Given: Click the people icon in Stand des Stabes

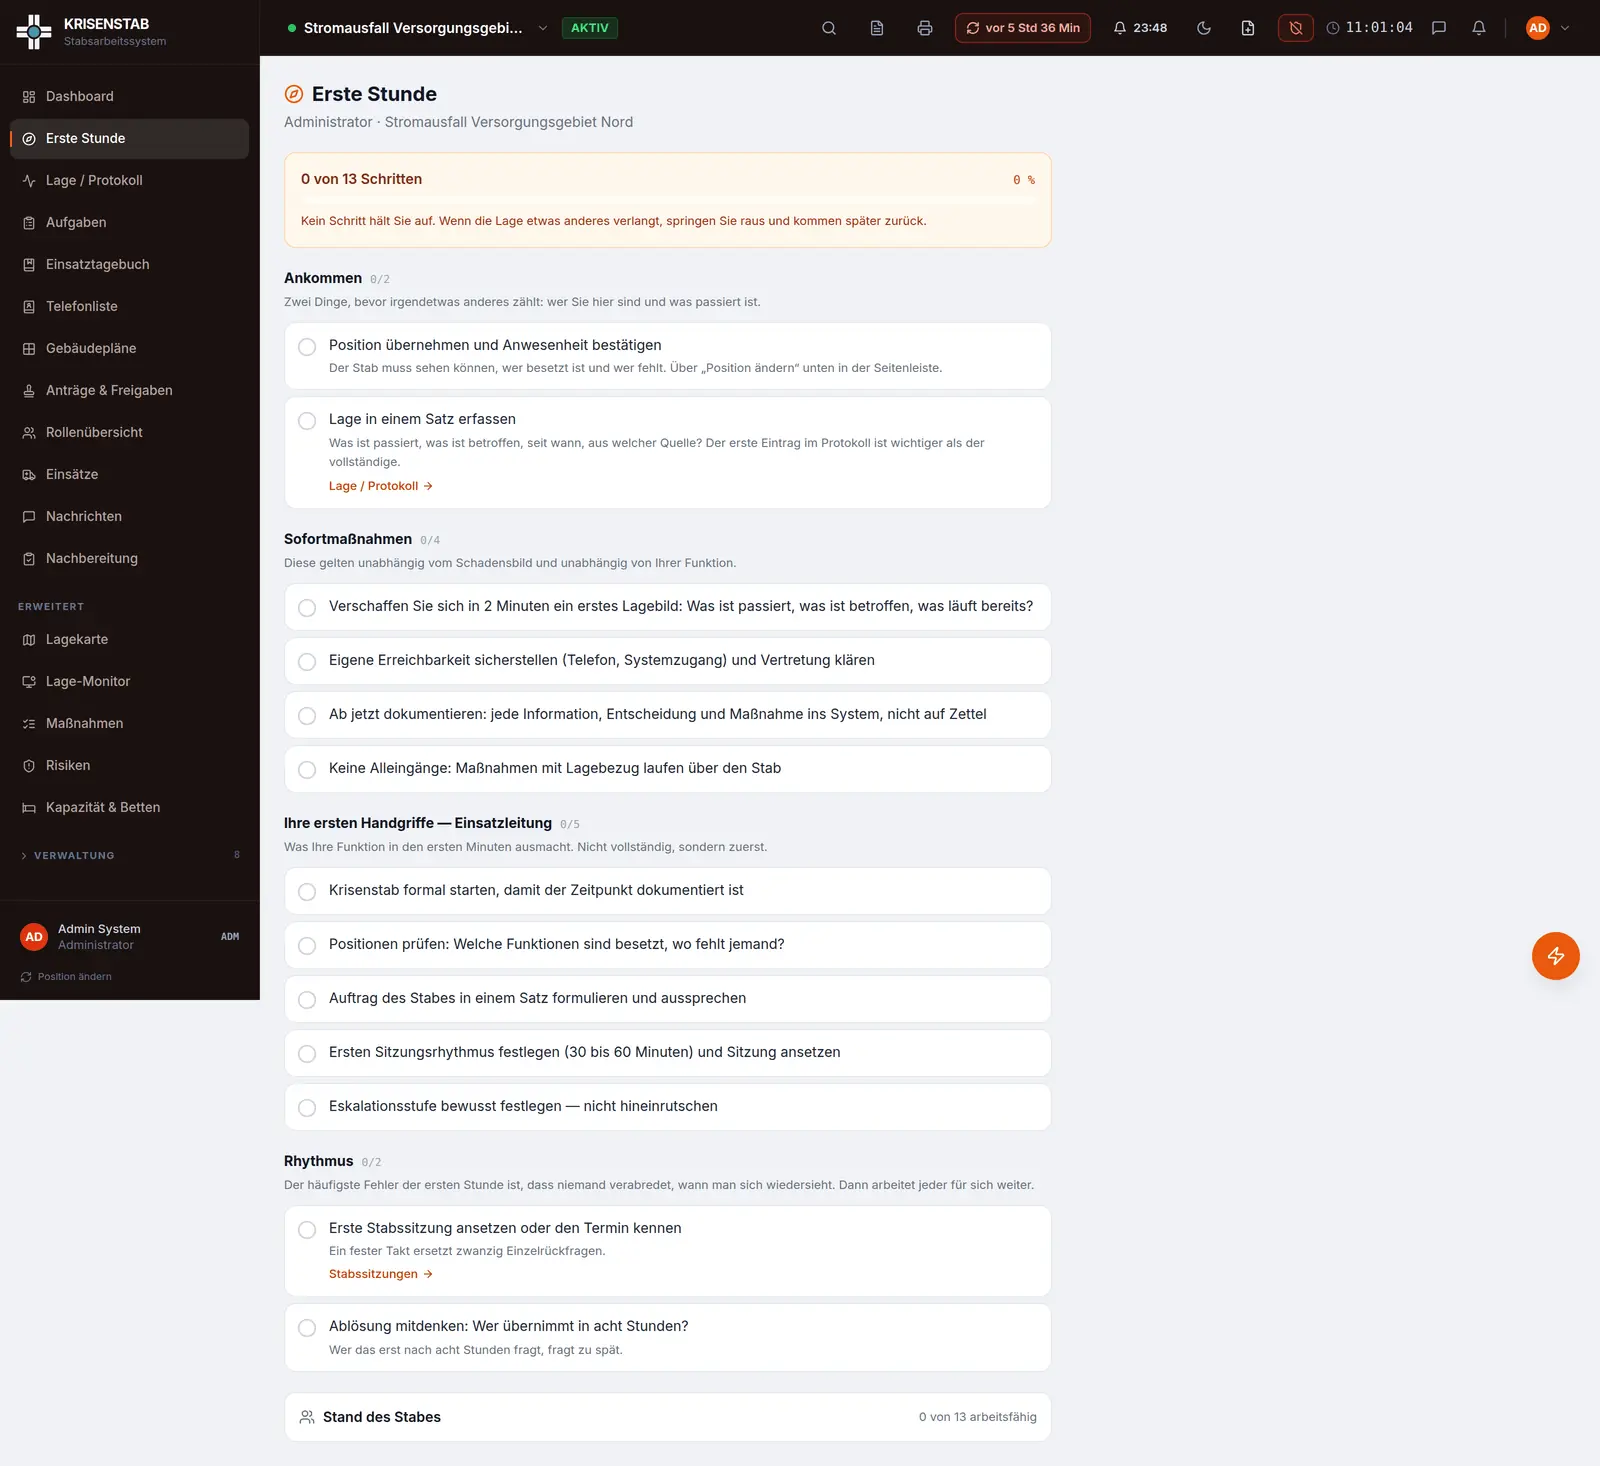Looking at the screenshot, I should point(307,1417).
